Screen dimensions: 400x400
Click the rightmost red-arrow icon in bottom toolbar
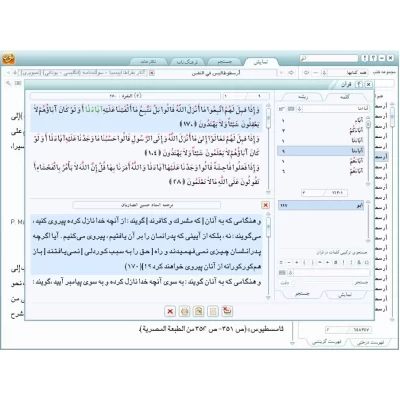pos(227,311)
